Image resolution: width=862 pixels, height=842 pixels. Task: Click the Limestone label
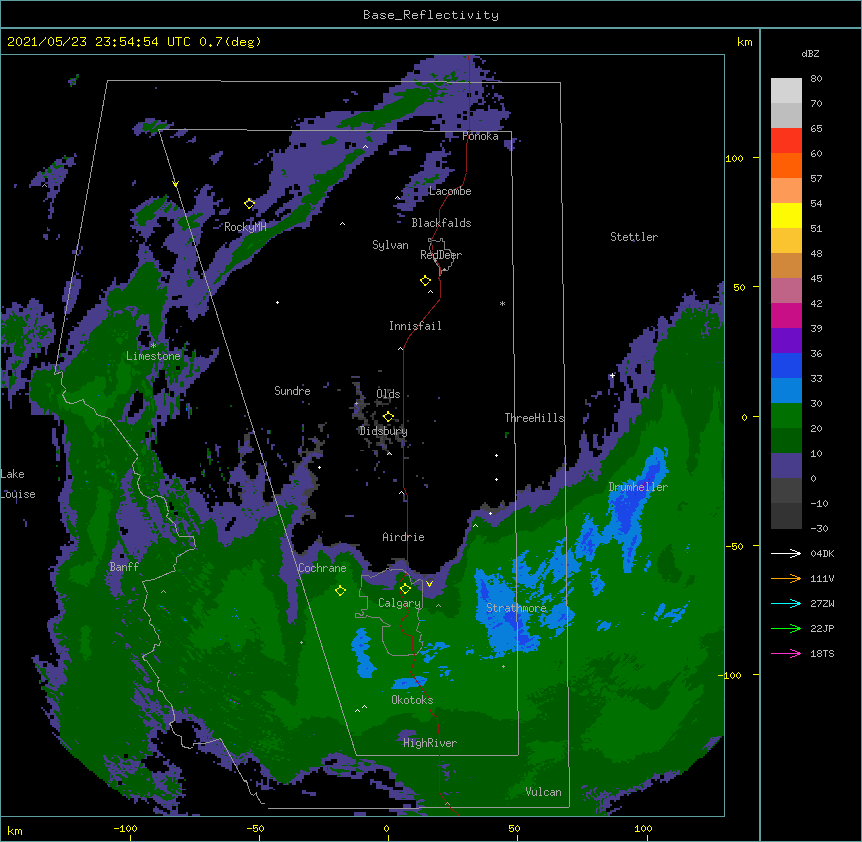point(153,356)
